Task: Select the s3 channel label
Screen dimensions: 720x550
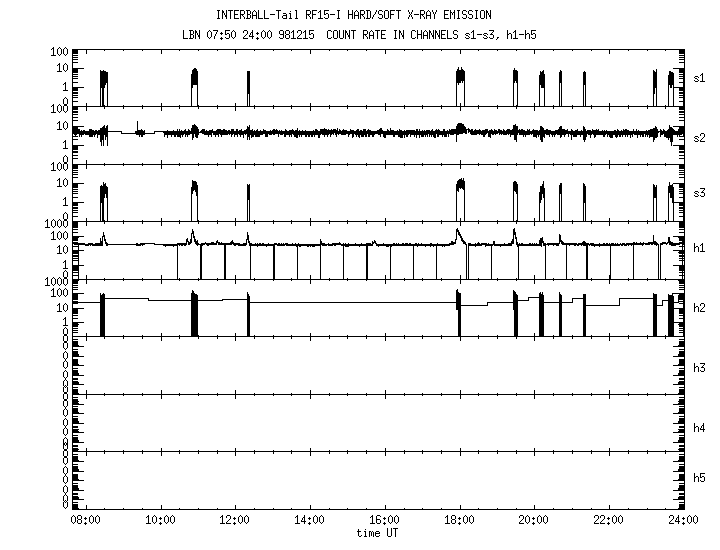Action: pyautogui.click(x=700, y=187)
